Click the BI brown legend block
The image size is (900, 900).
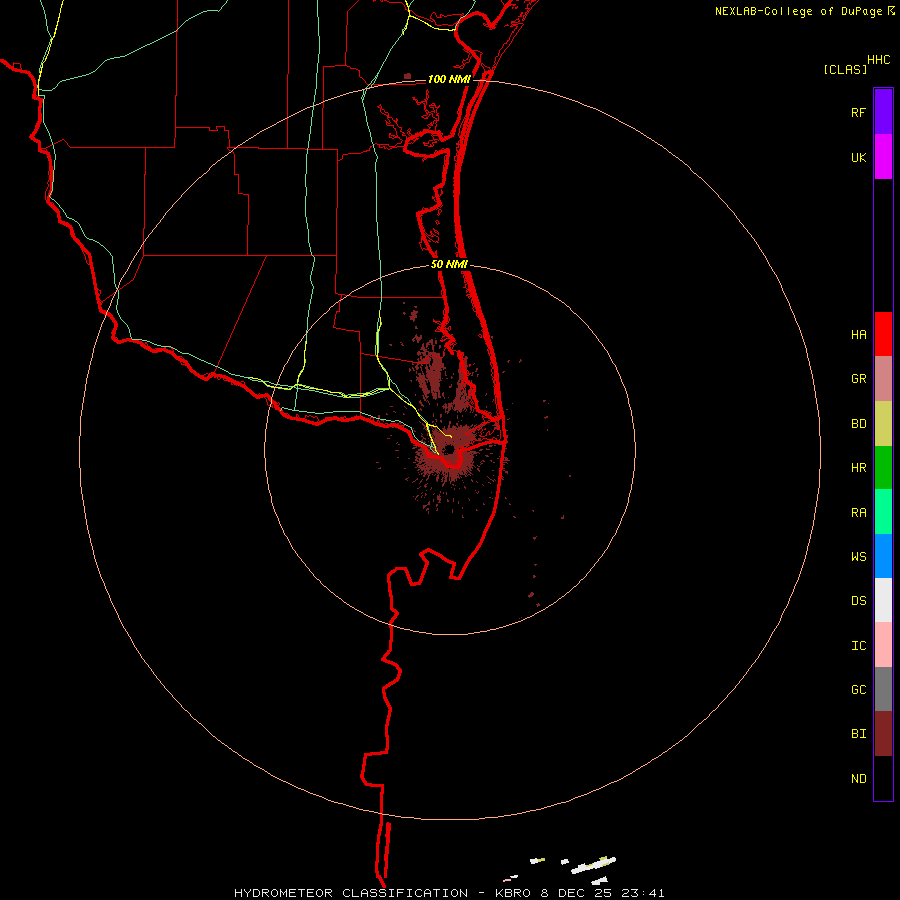(883, 734)
